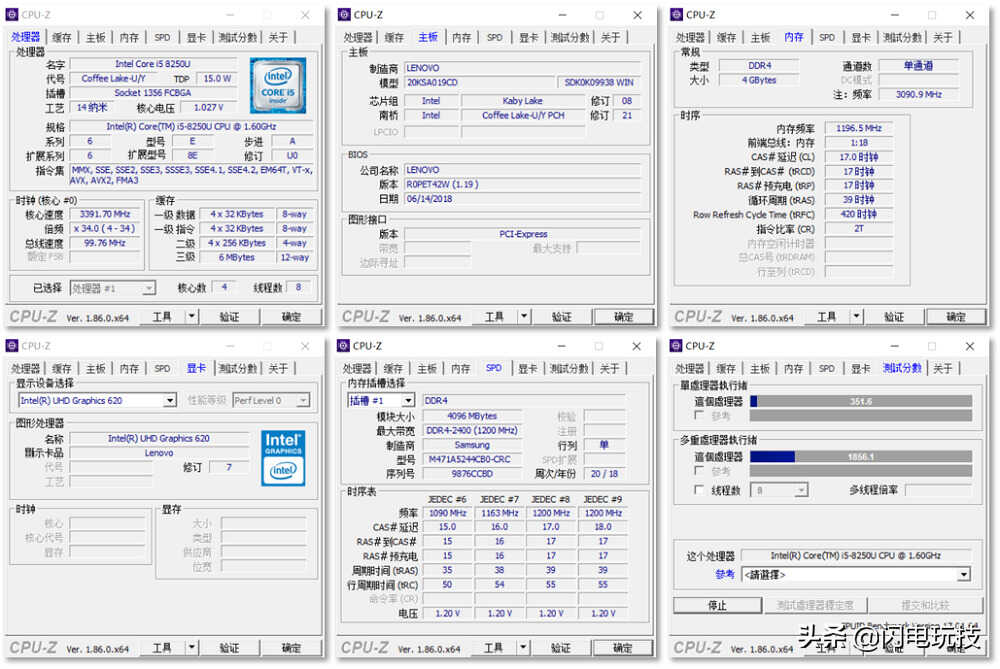Click 确定 button in the memory tab window
Screen dimensions: 1000x669
point(956,316)
